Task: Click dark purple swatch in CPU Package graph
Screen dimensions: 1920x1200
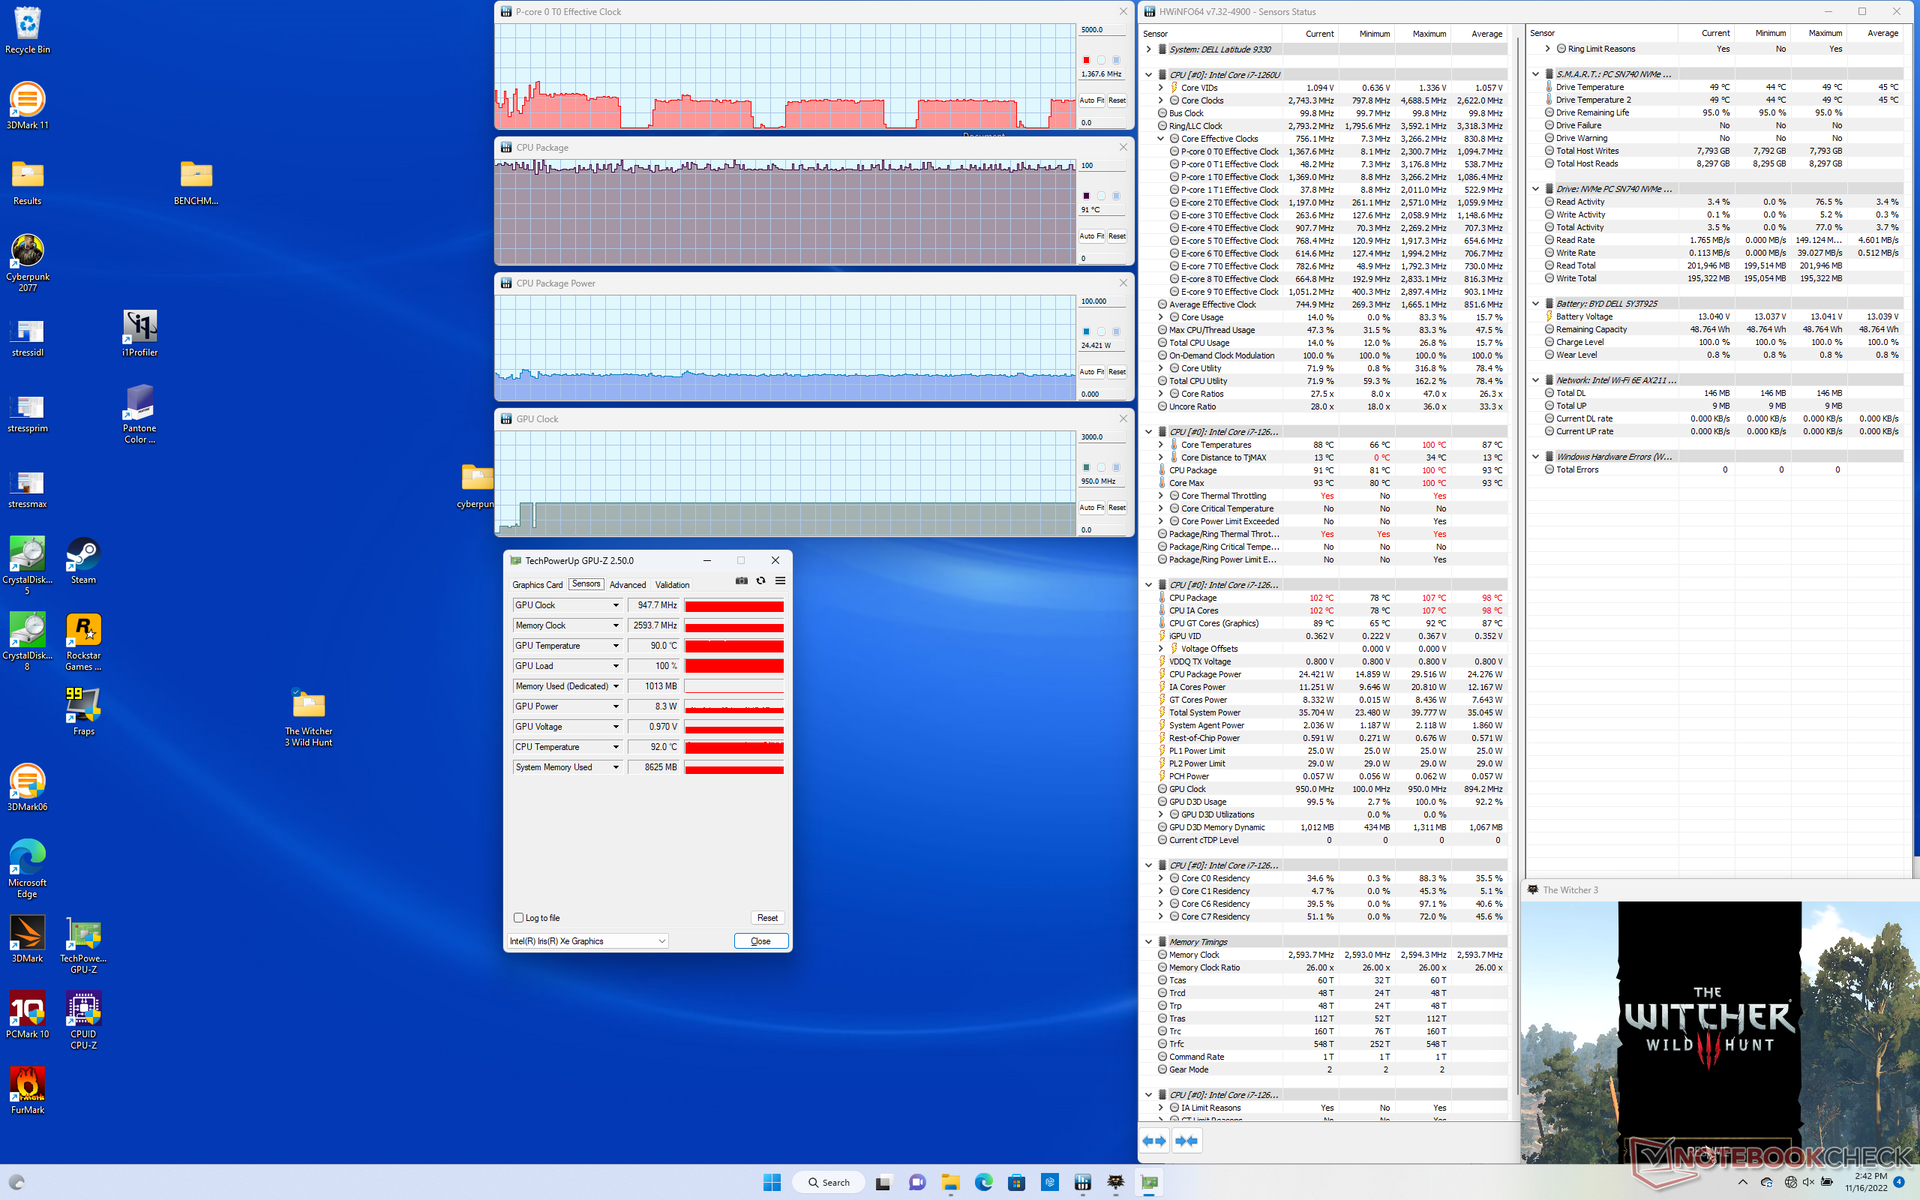Action: pos(1086,196)
